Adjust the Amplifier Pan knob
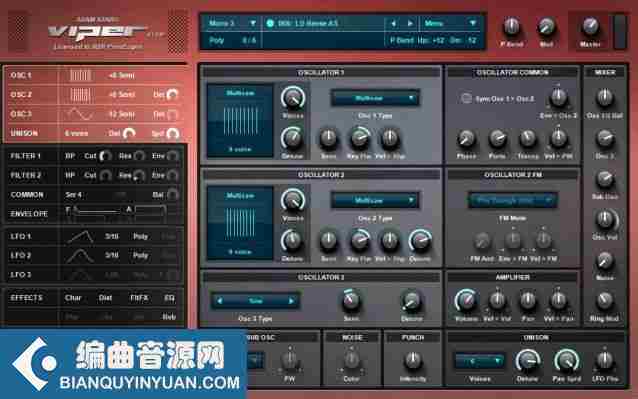Viewport: 638px width, 399px height. point(528,301)
